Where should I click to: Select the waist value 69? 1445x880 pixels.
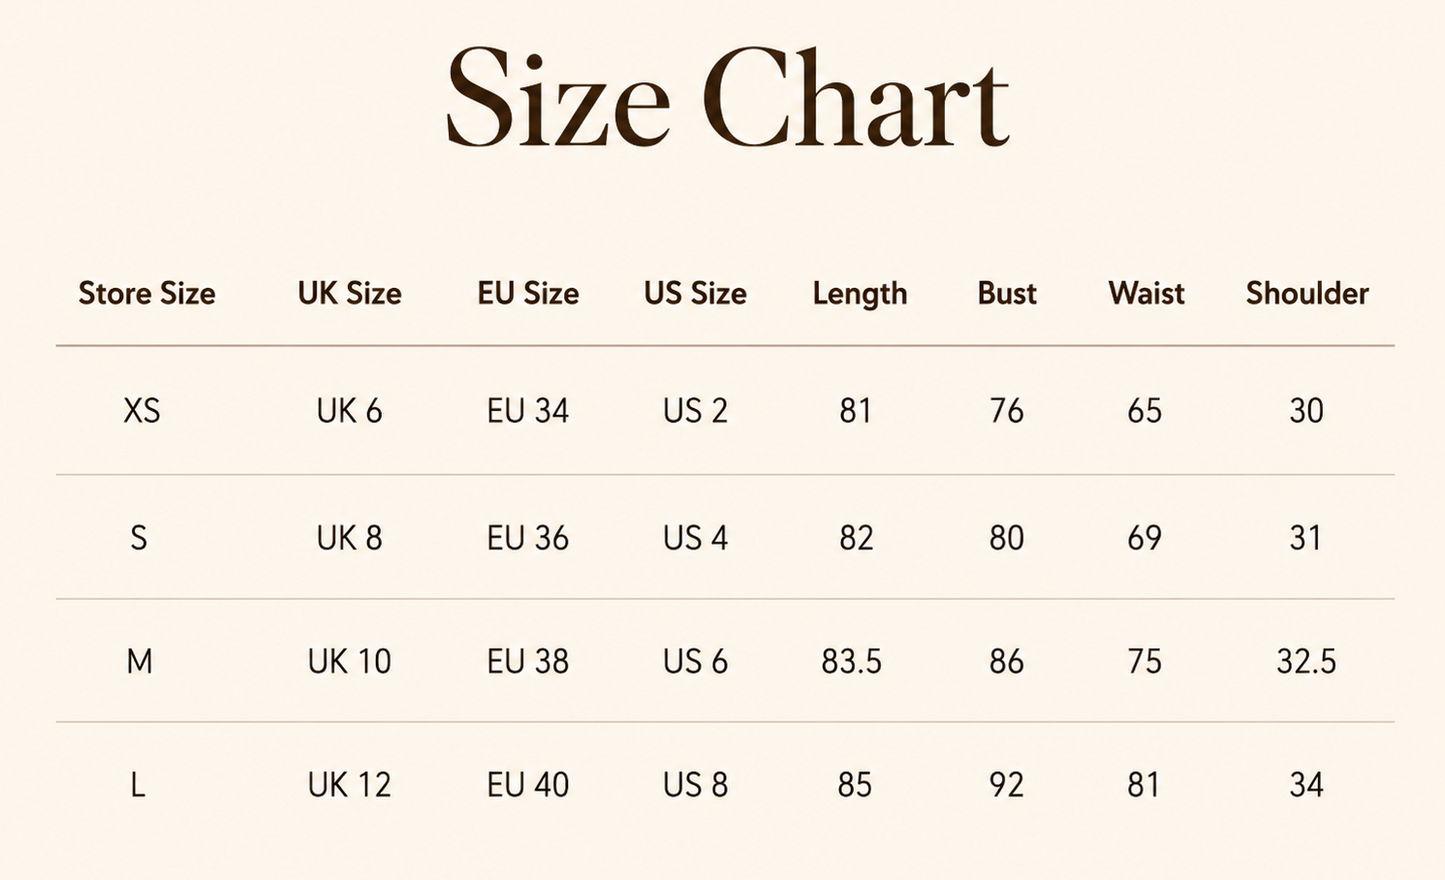(1145, 538)
